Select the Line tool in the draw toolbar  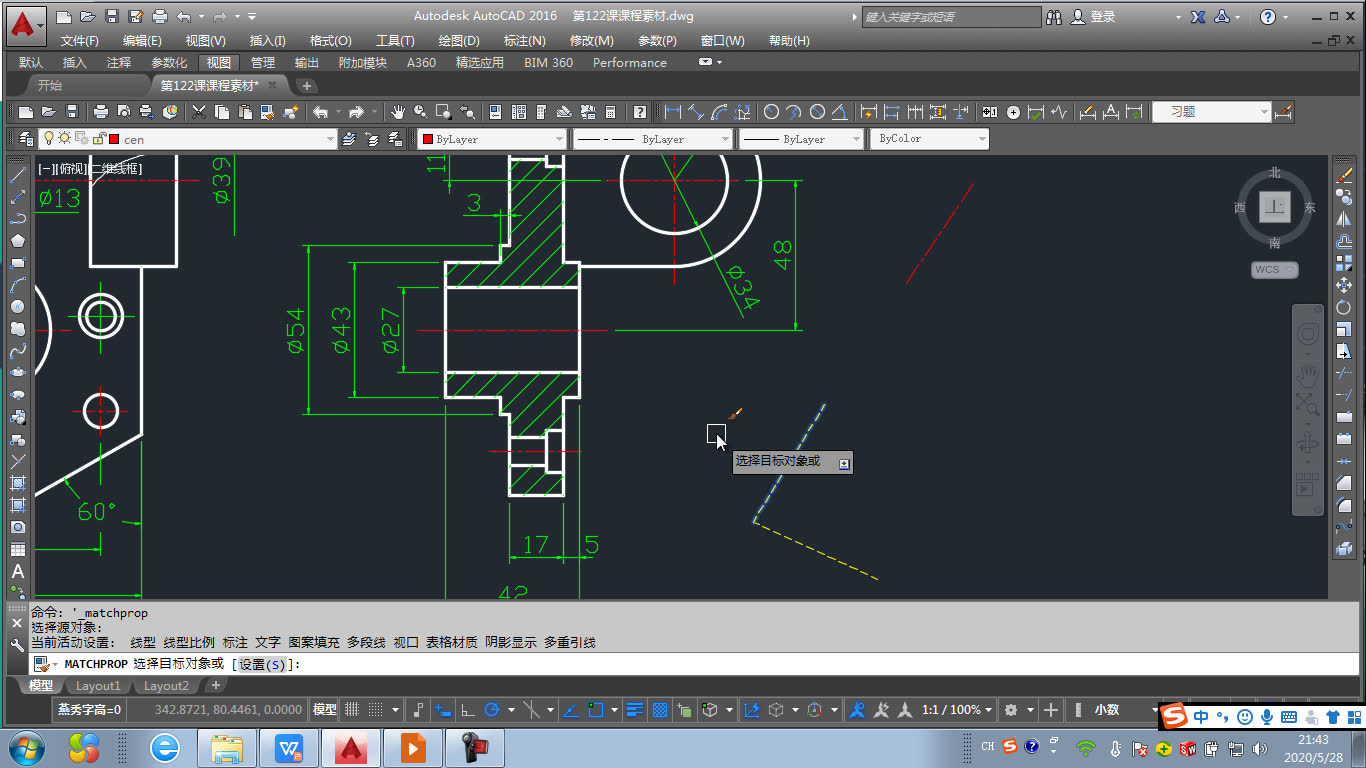(x=17, y=175)
